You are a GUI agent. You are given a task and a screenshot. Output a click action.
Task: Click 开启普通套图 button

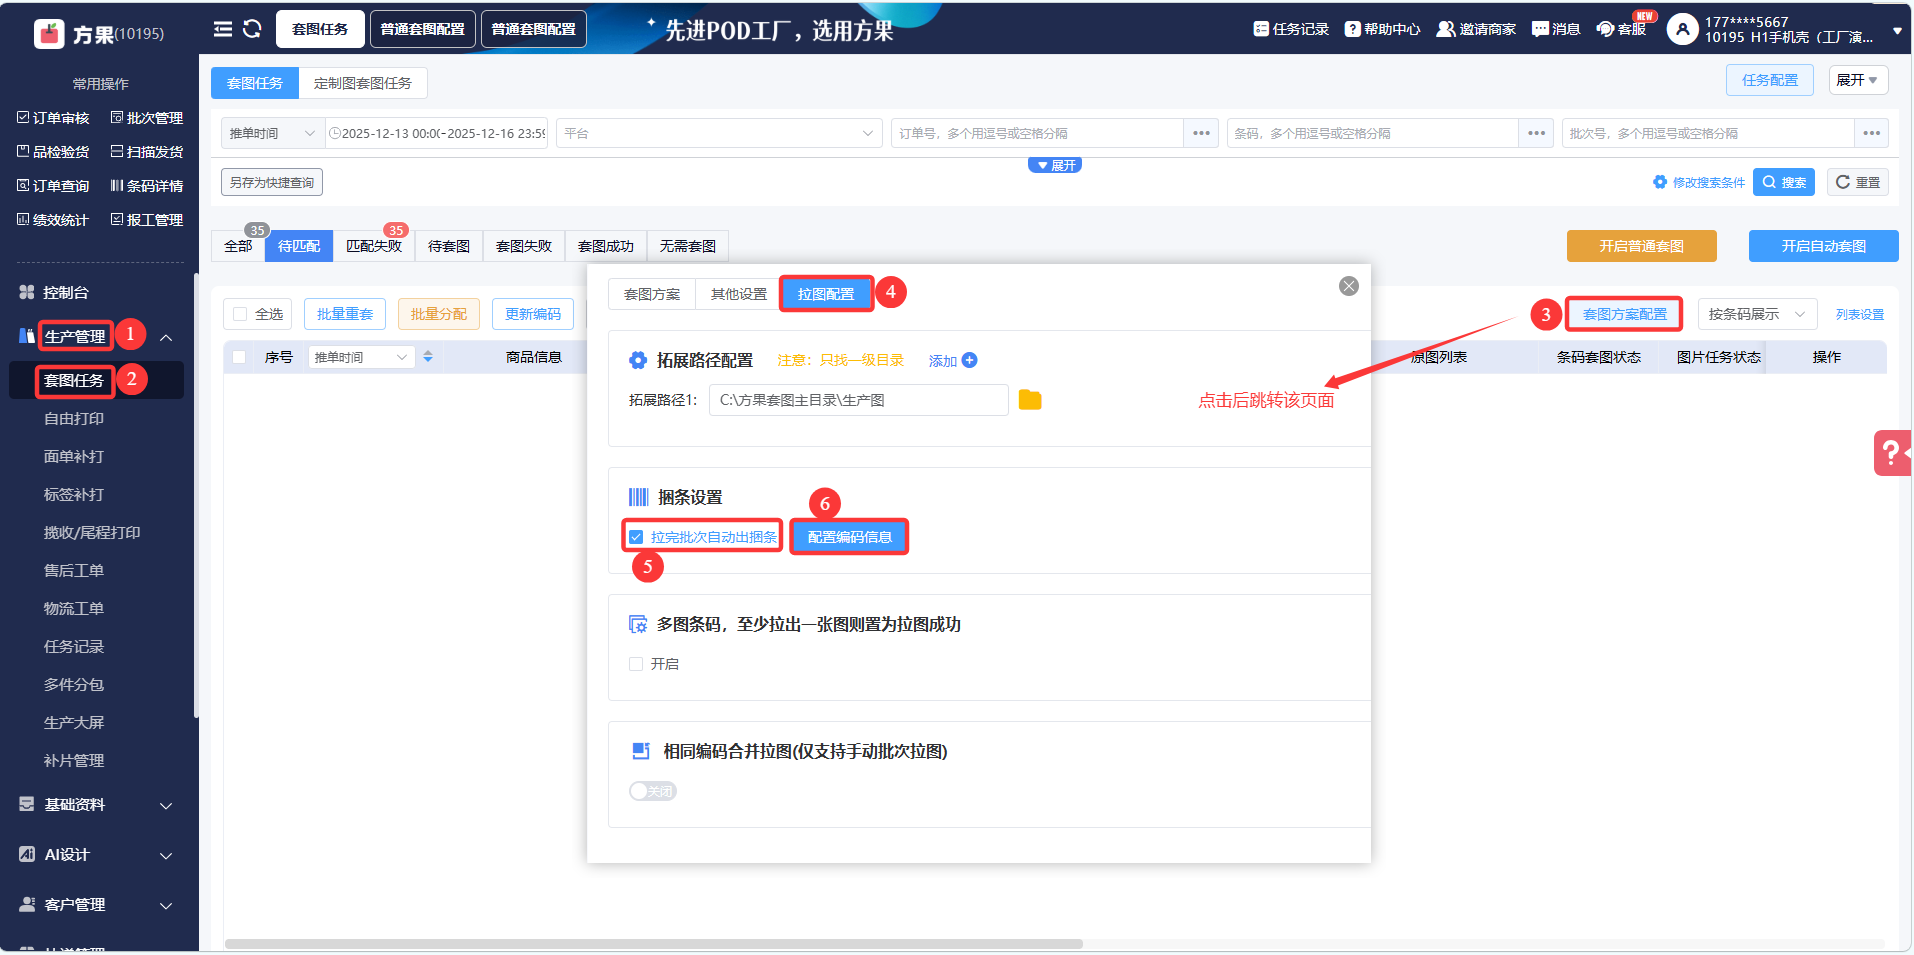[x=1642, y=246]
